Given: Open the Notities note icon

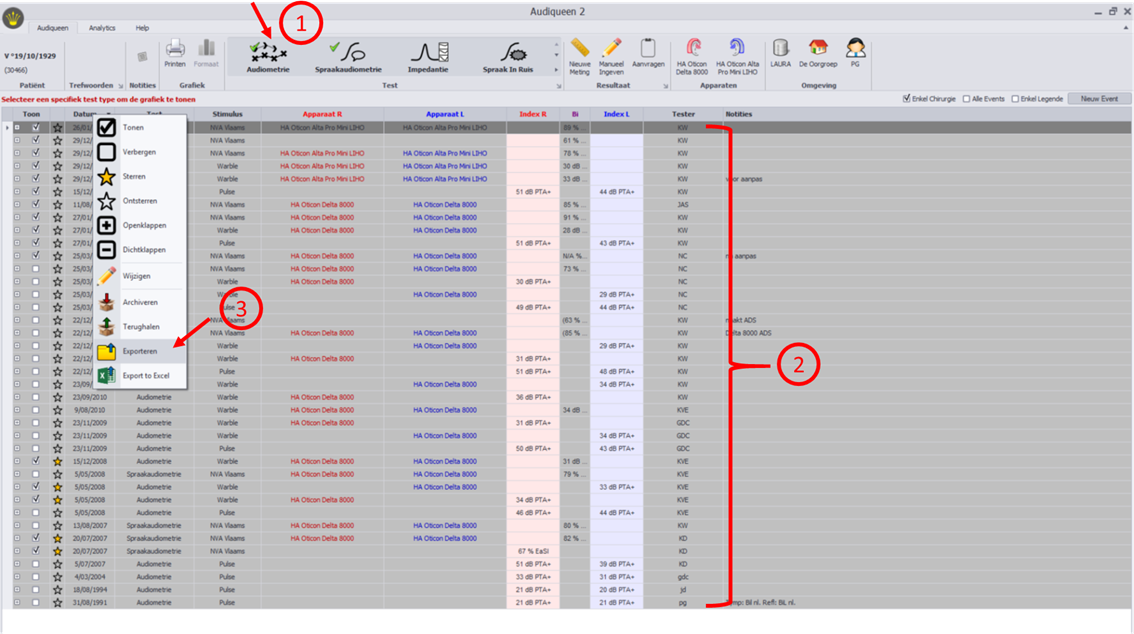Looking at the screenshot, I should point(142,57).
